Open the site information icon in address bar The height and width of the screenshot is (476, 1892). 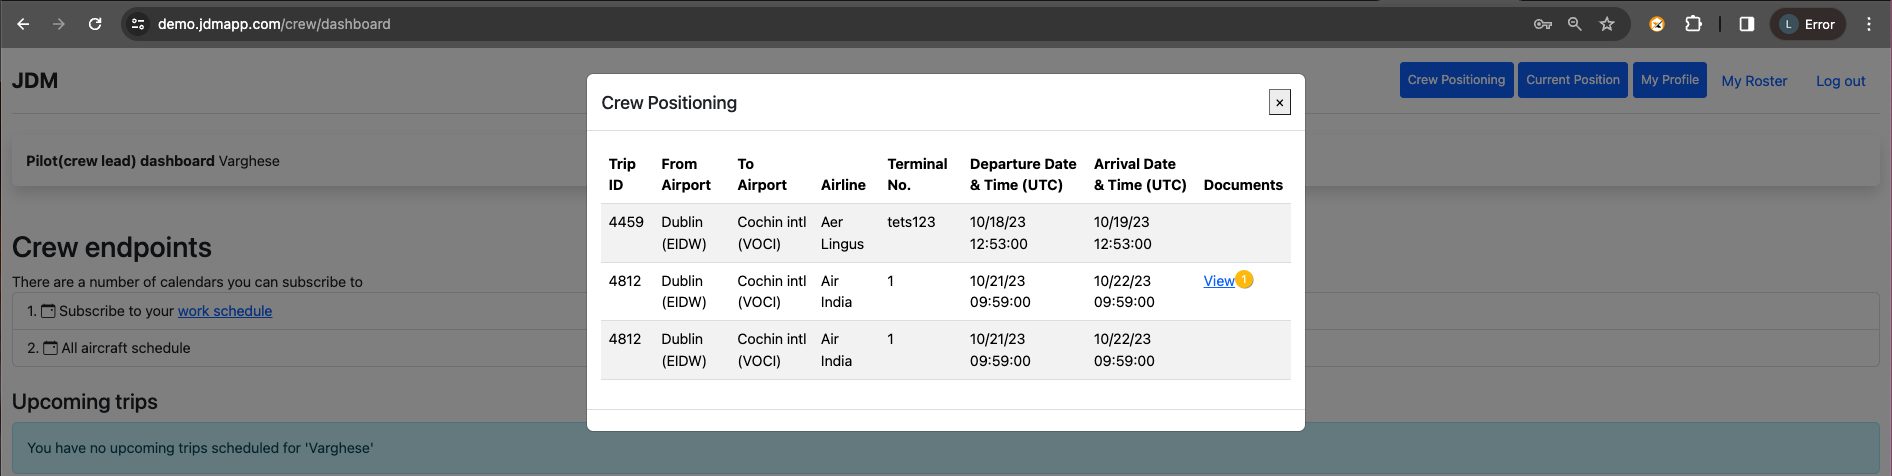[x=138, y=24]
